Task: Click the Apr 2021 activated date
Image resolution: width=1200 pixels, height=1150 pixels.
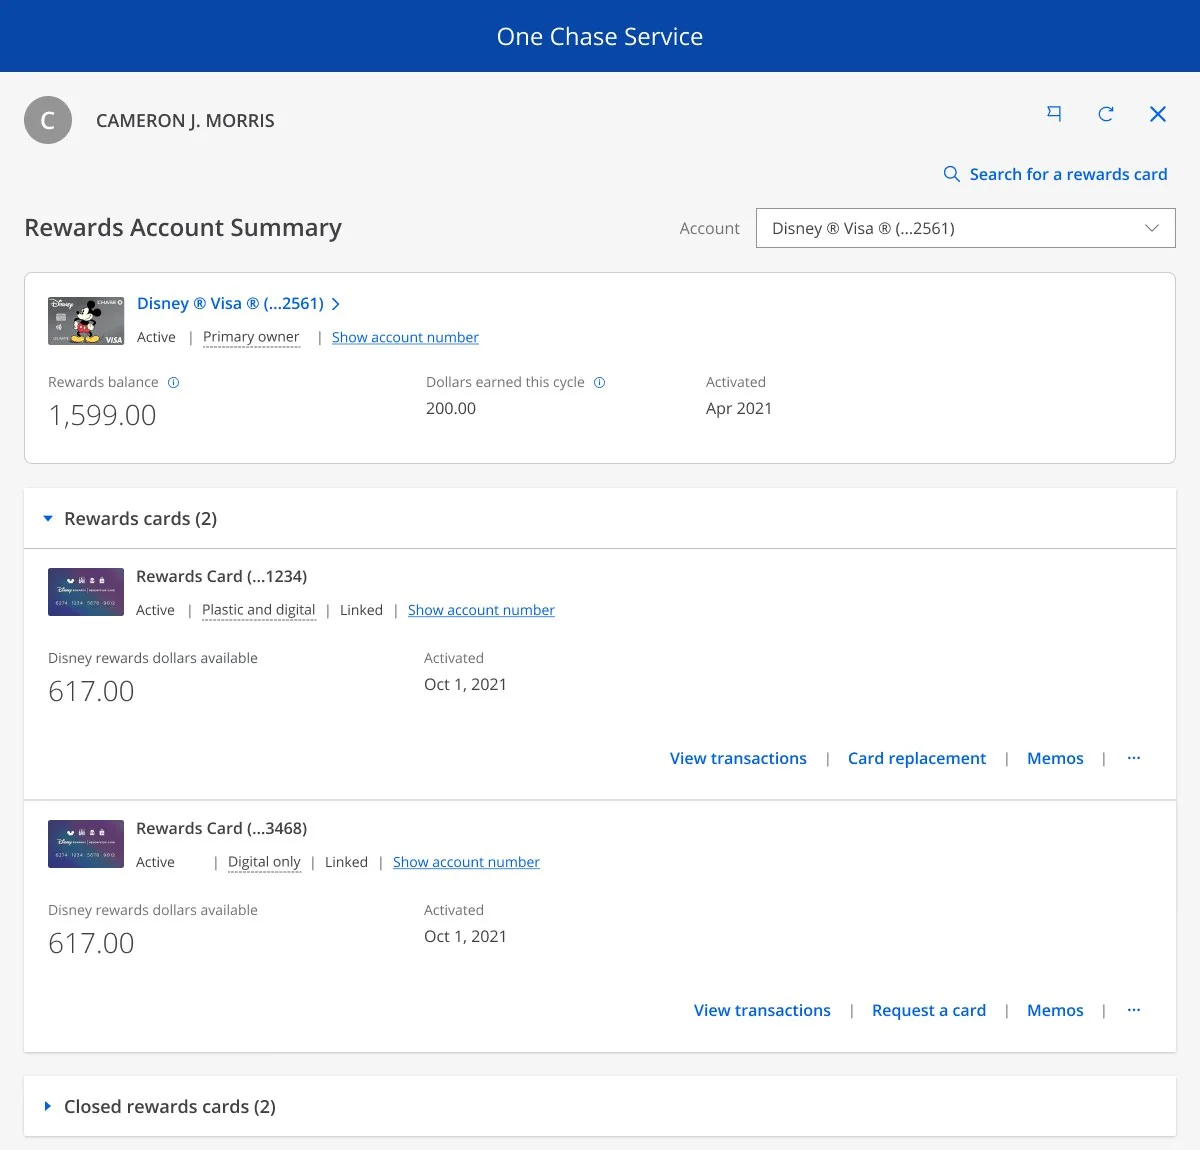Action: coord(739,408)
